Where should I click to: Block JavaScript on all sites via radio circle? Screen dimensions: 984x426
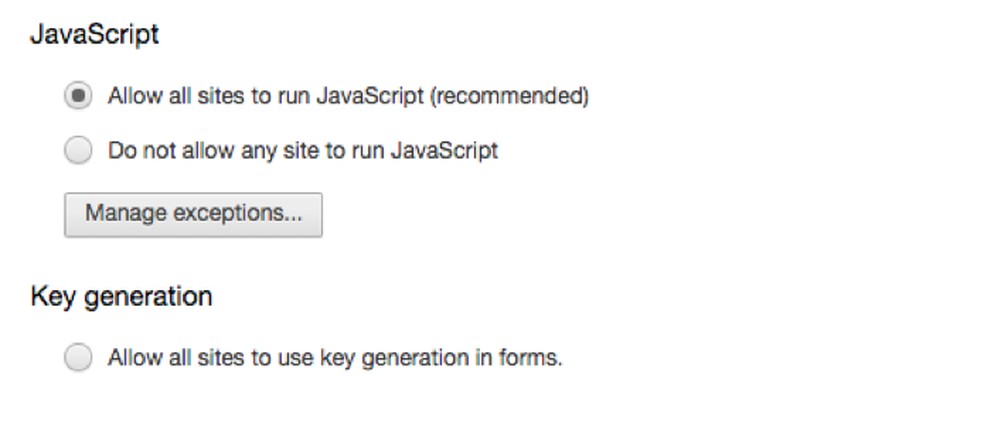pos(77,151)
